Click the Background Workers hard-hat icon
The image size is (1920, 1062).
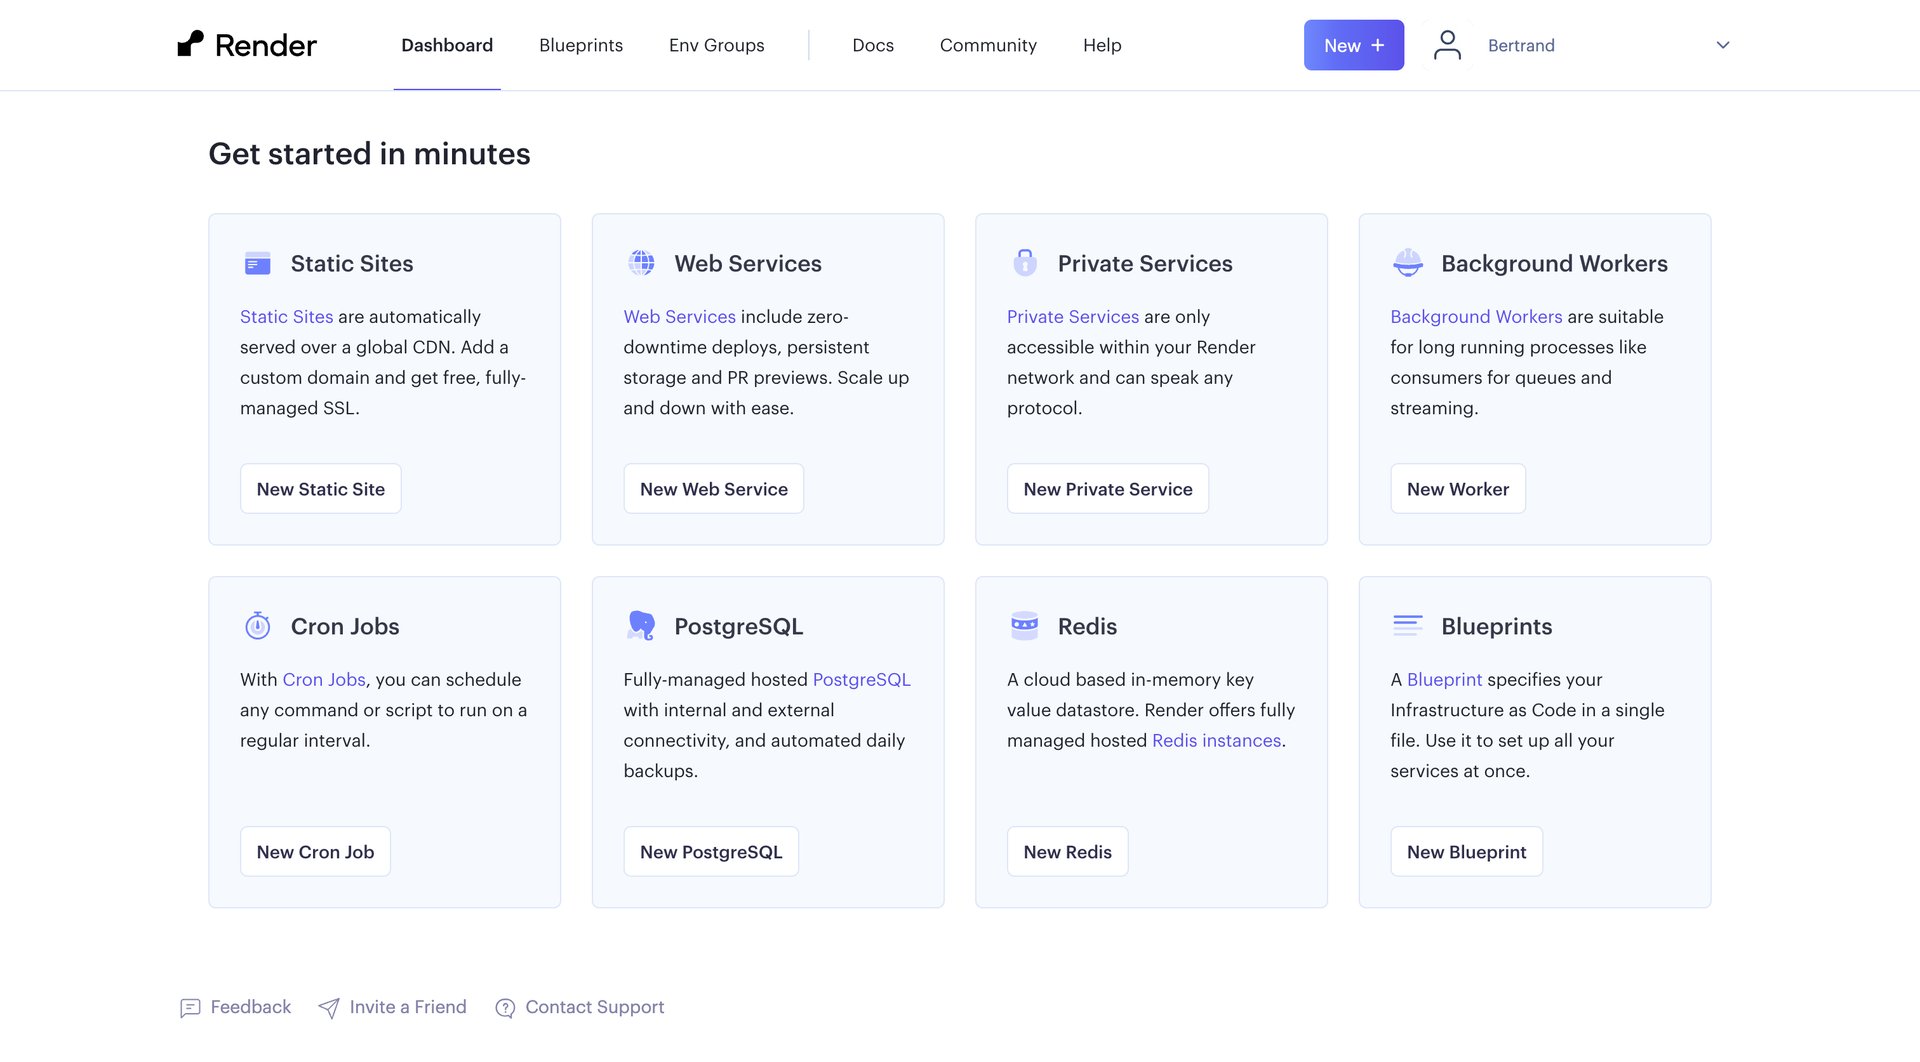tap(1408, 263)
